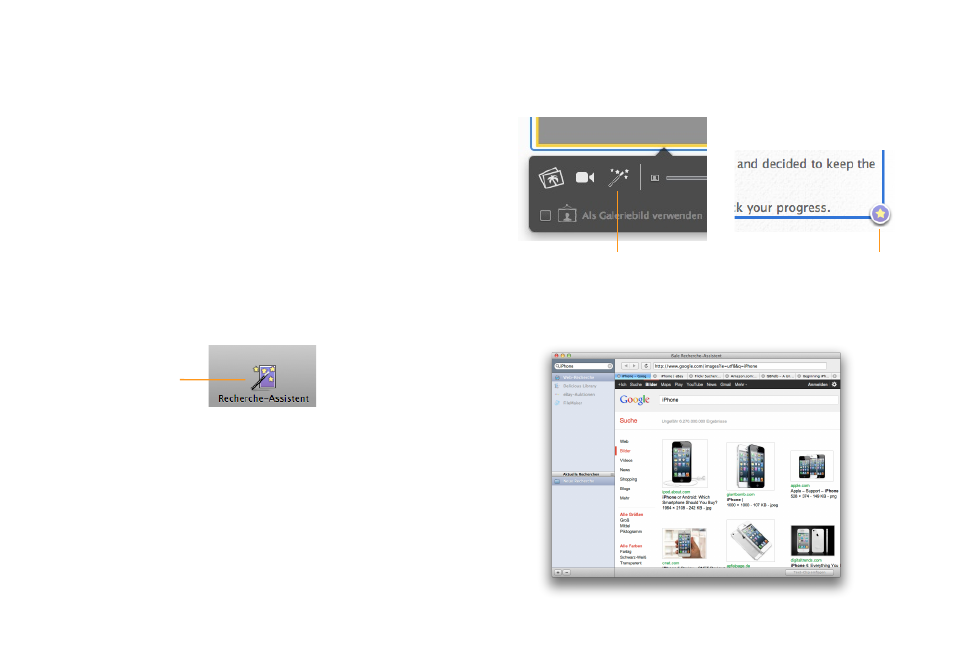Click the Anmelden sign-in link
Screen dimensions: 954x668
[x=818, y=385]
